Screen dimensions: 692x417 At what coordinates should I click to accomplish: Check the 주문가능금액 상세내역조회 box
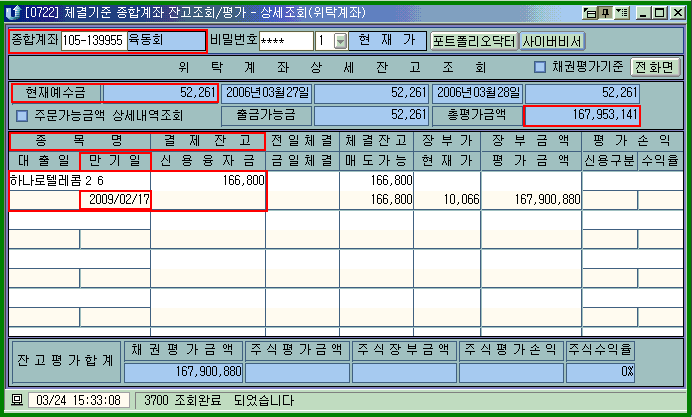22,115
